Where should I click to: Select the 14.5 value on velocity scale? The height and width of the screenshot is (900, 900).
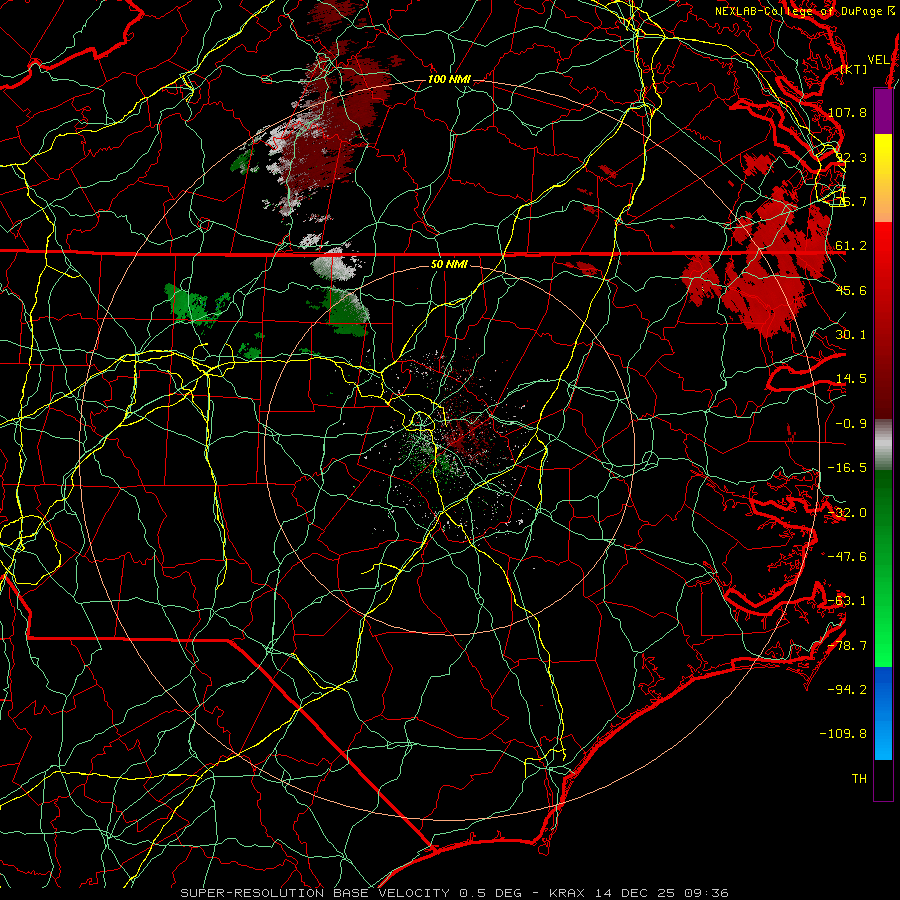[851, 379]
